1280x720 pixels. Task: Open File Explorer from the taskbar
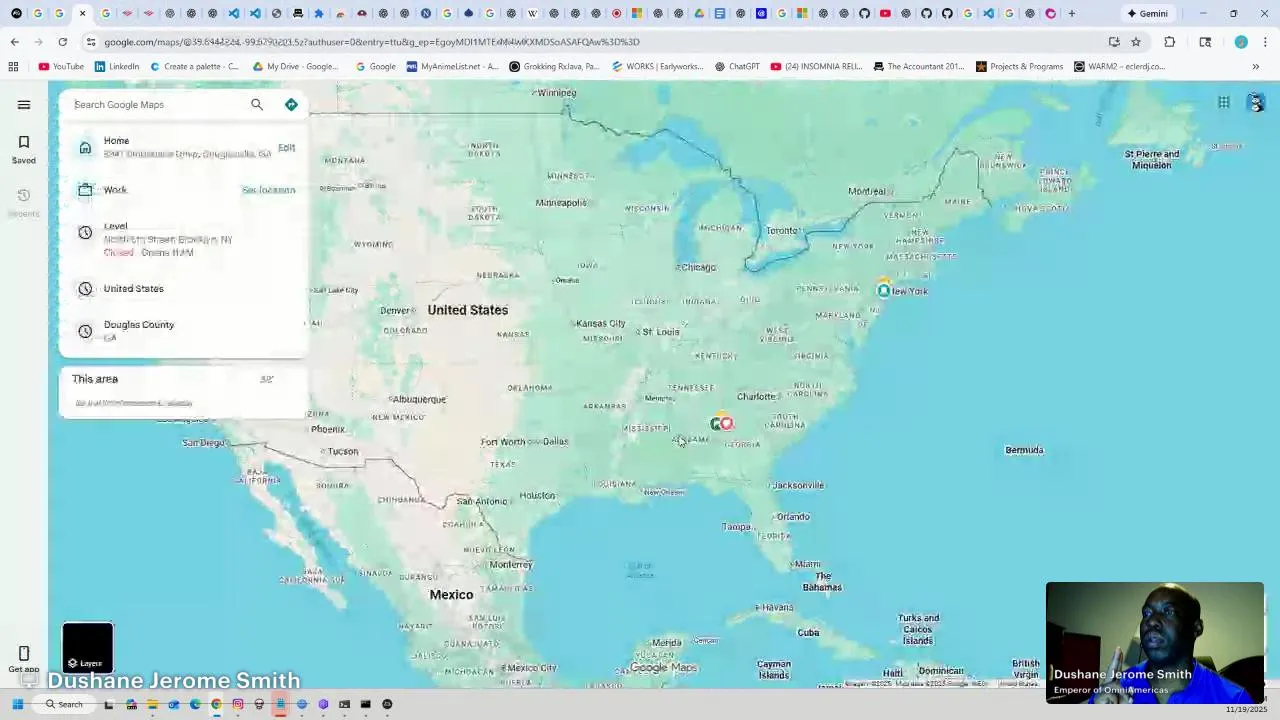pyautogui.click(x=152, y=704)
